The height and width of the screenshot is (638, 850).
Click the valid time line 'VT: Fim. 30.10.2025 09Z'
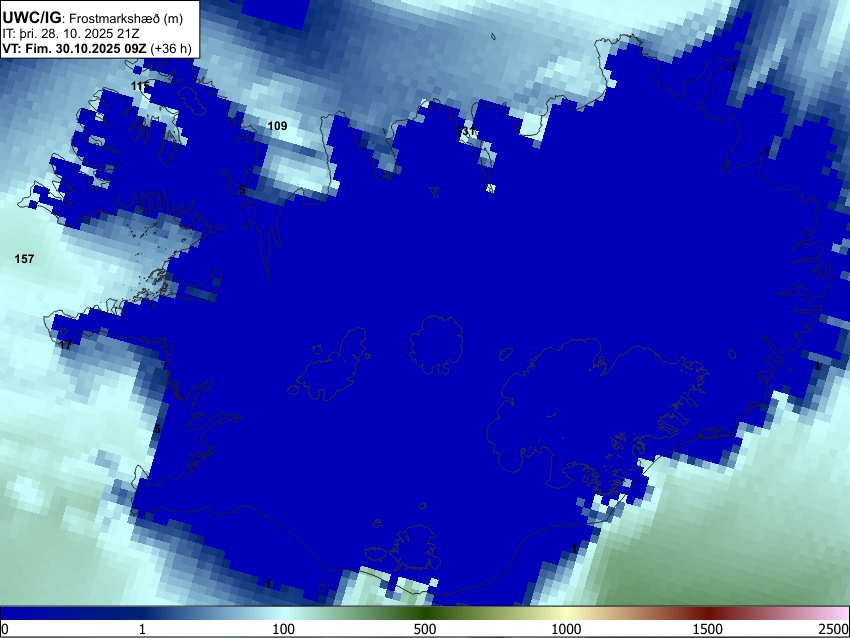(74, 48)
